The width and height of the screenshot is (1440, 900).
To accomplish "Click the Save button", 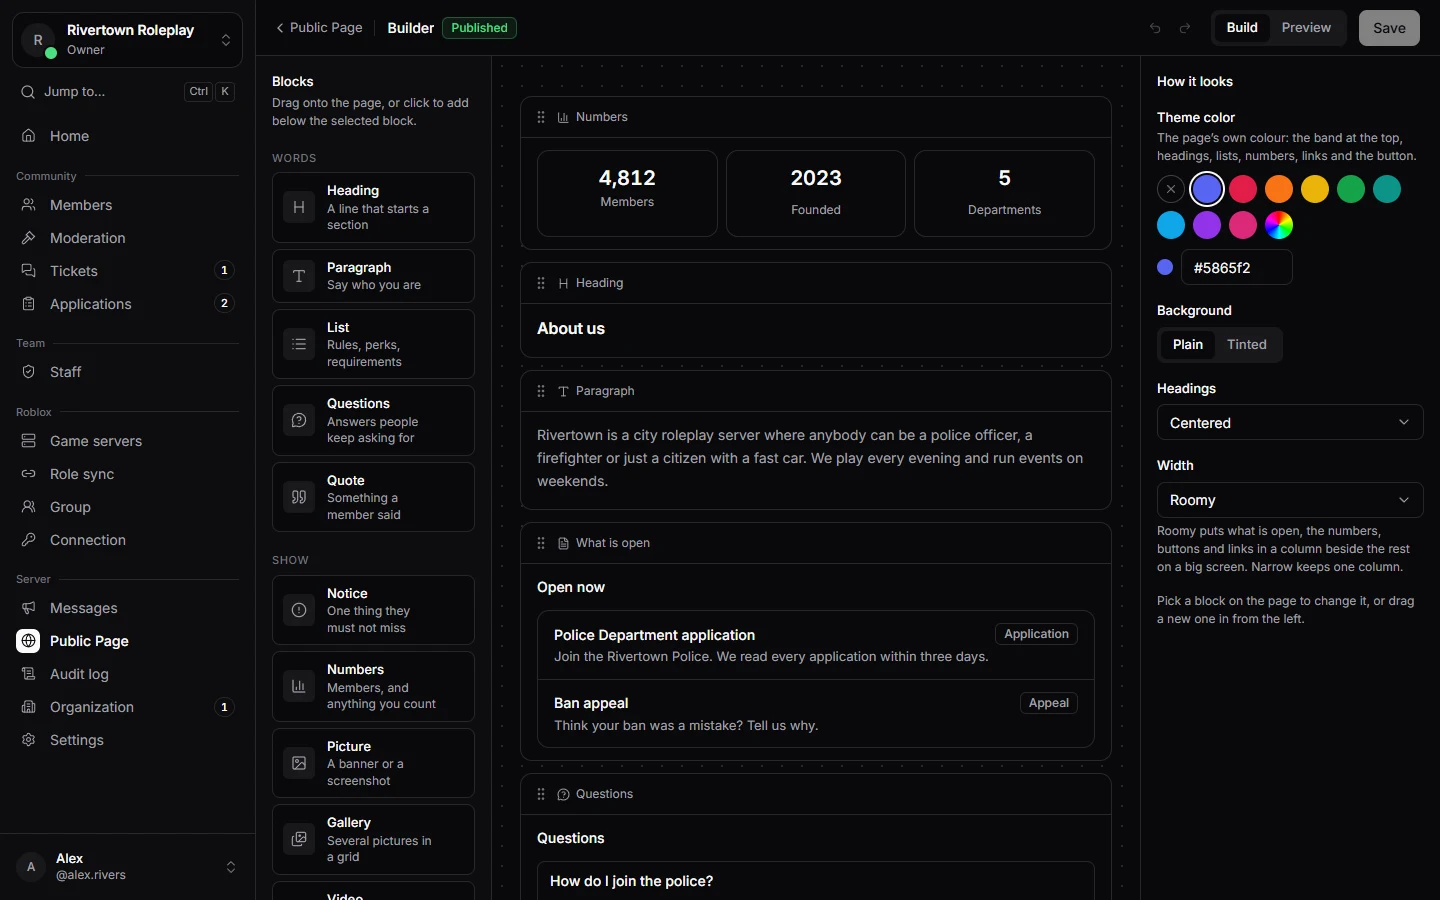I will tap(1389, 28).
